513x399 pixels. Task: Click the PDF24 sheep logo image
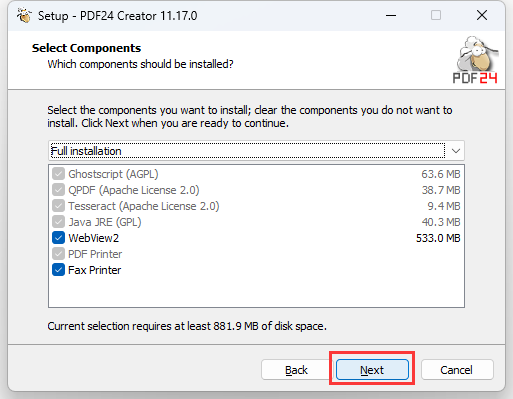coord(475,60)
